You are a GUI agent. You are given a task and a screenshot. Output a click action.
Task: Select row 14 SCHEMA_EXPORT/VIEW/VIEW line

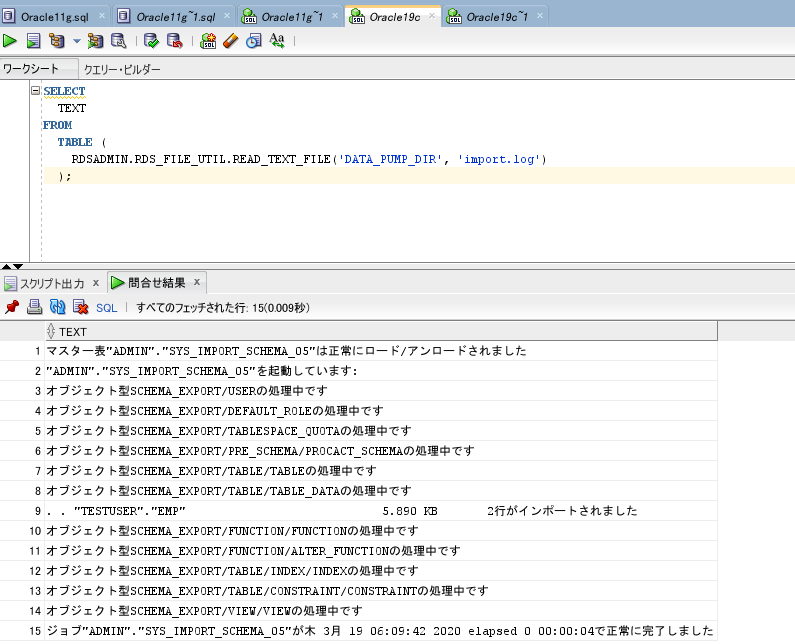(381, 611)
